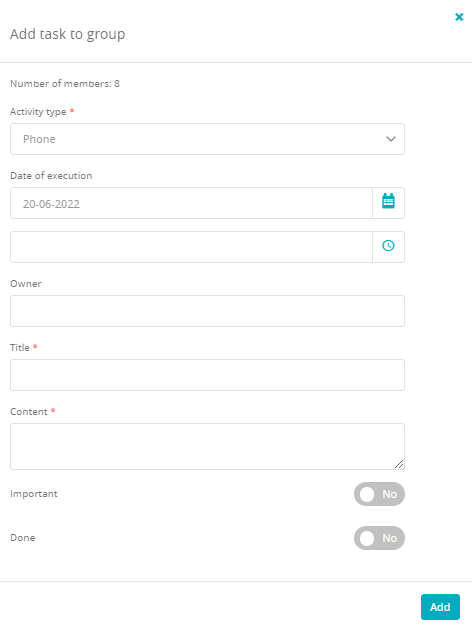Click into the Title input field

coord(207,375)
